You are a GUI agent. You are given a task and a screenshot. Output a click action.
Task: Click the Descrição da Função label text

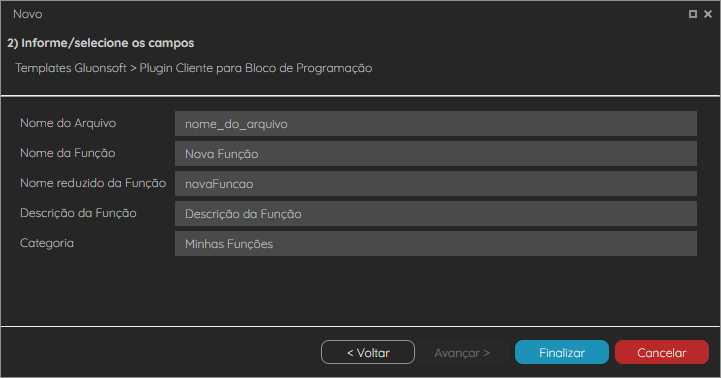tap(78, 213)
